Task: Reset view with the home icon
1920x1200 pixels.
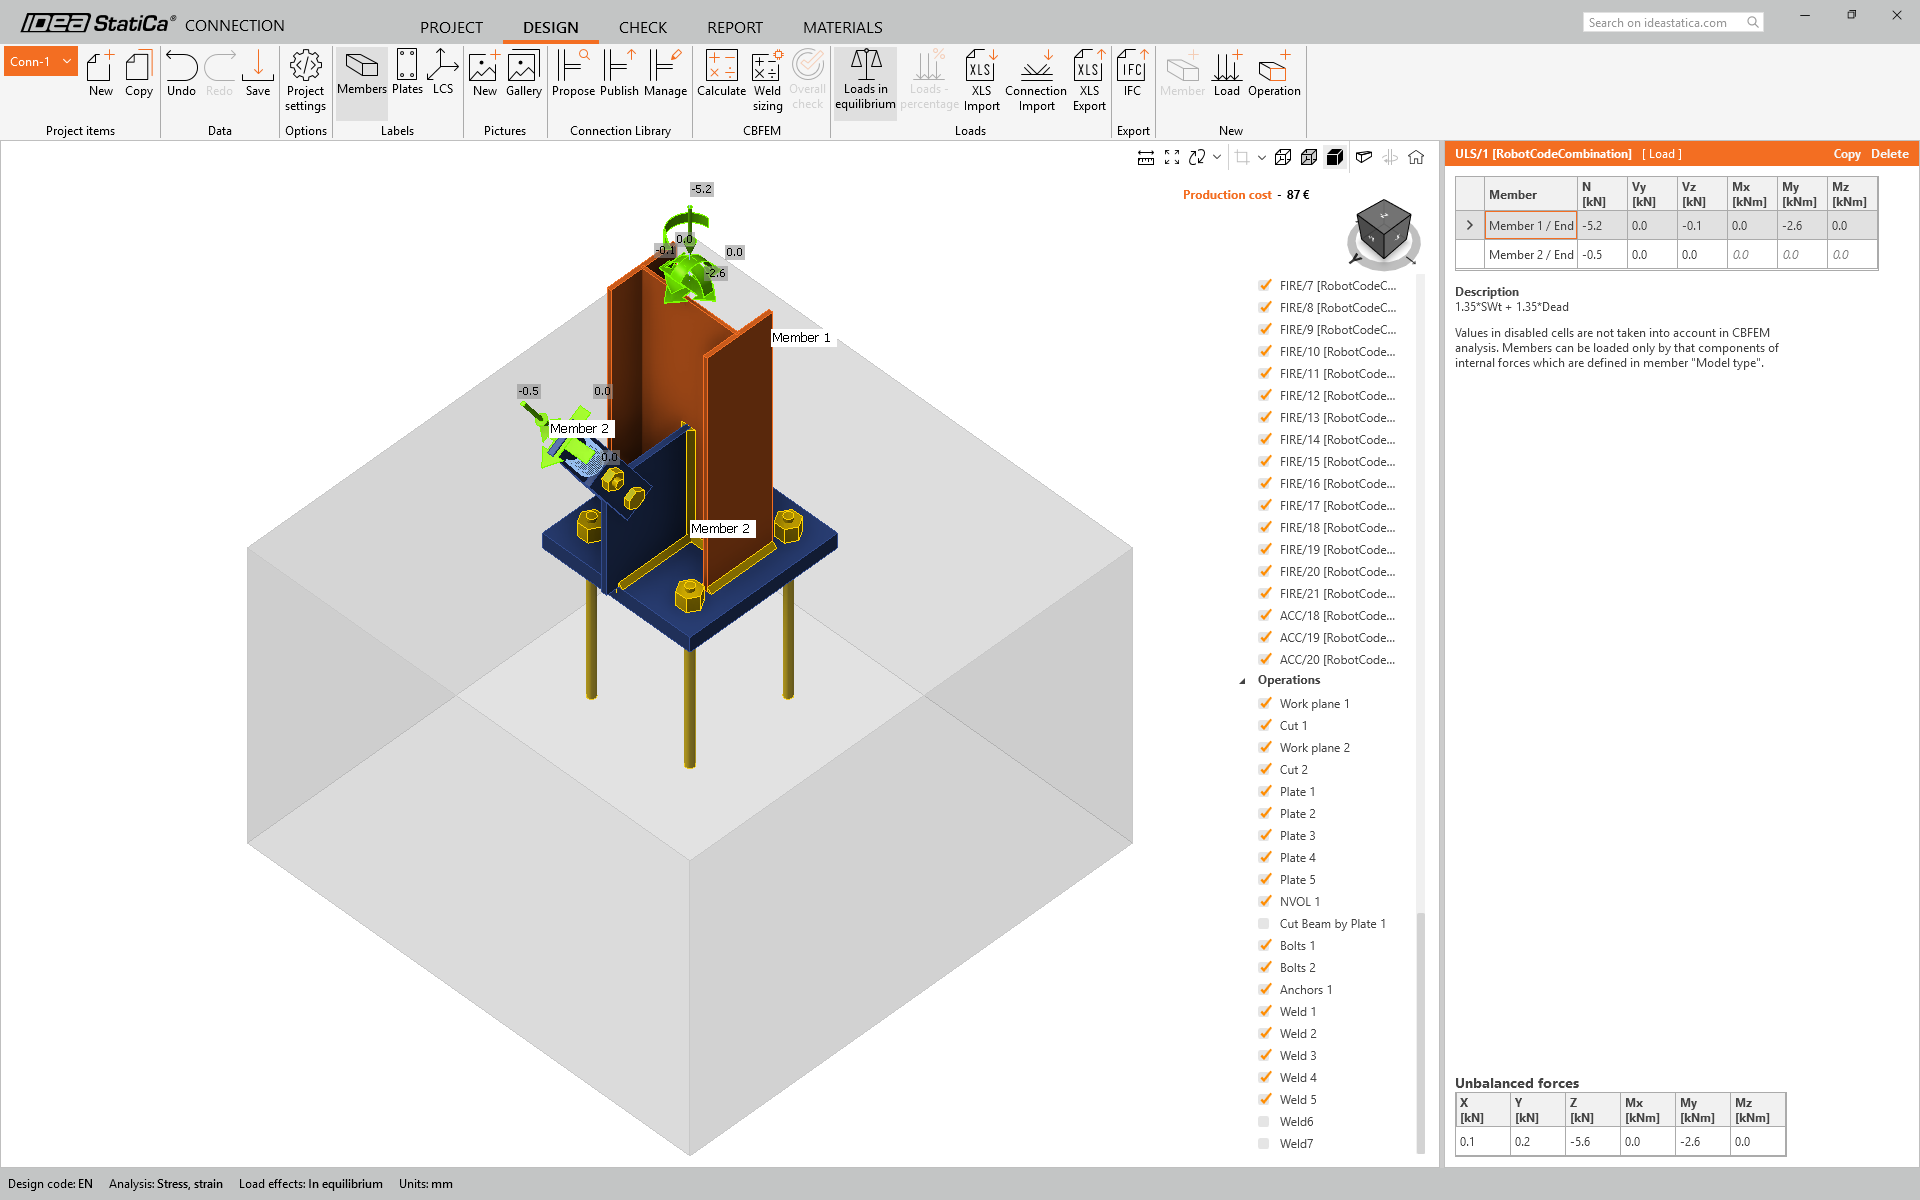Action: click(1416, 157)
